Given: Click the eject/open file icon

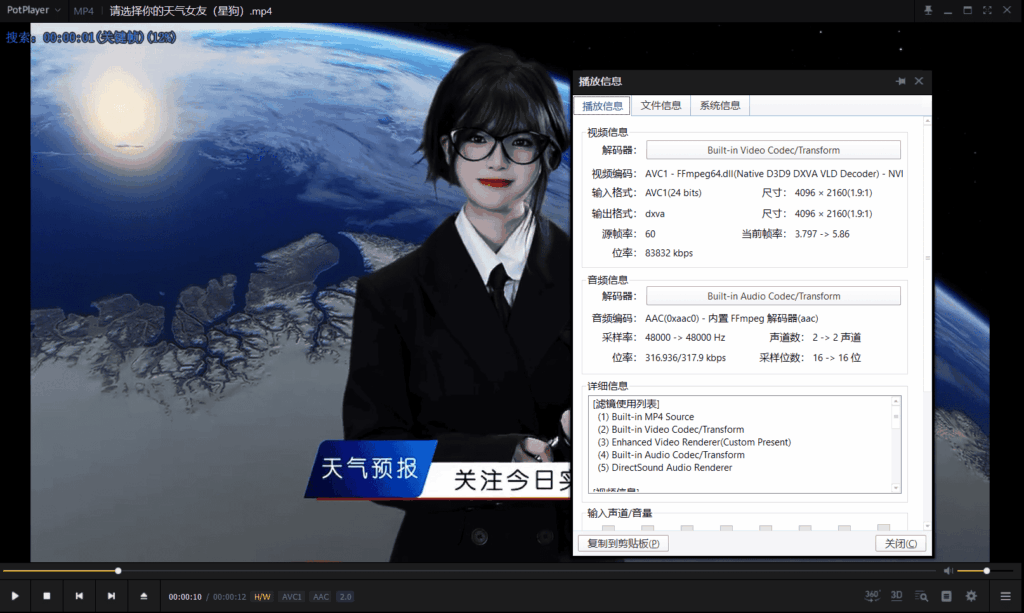Looking at the screenshot, I should (x=143, y=596).
